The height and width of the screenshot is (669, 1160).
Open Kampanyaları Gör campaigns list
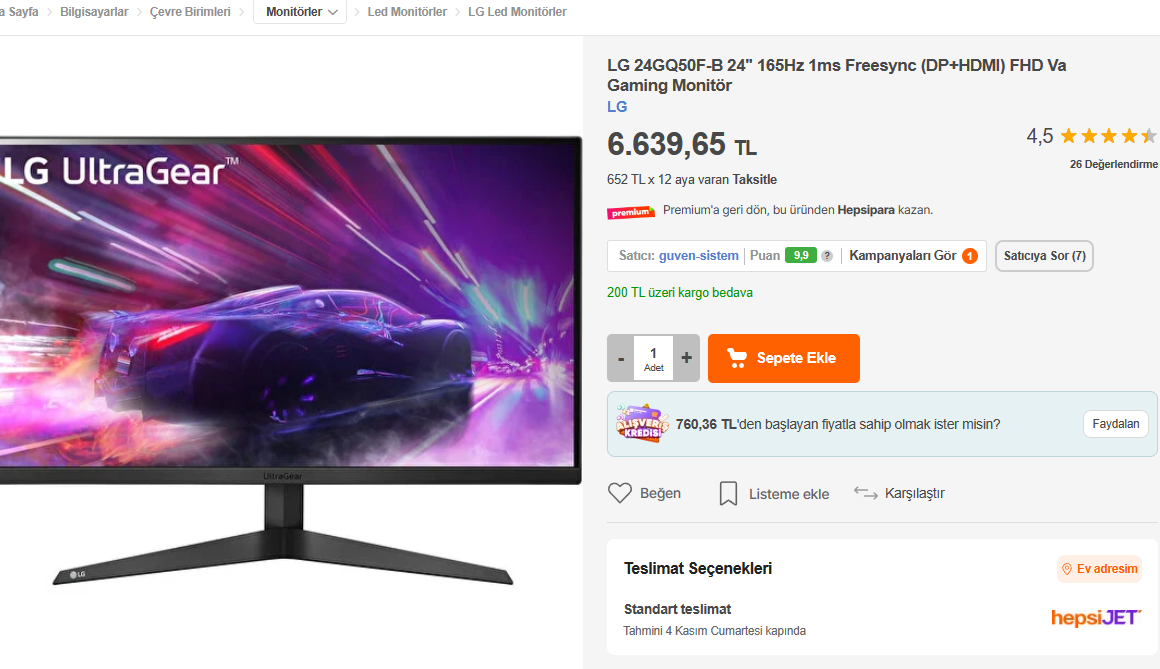tap(914, 255)
